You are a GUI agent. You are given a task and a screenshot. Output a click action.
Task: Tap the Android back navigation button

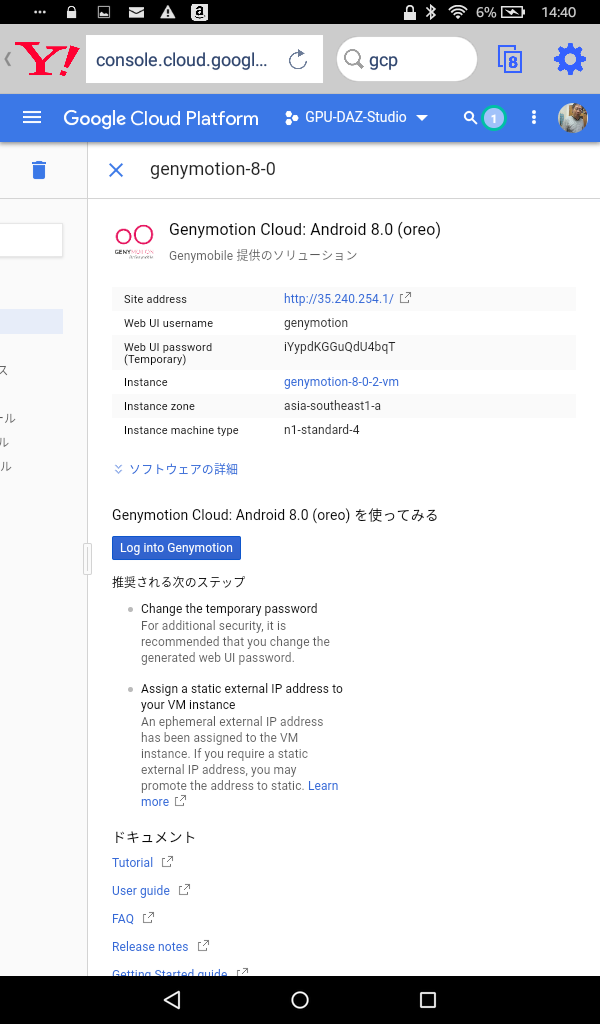point(172,999)
